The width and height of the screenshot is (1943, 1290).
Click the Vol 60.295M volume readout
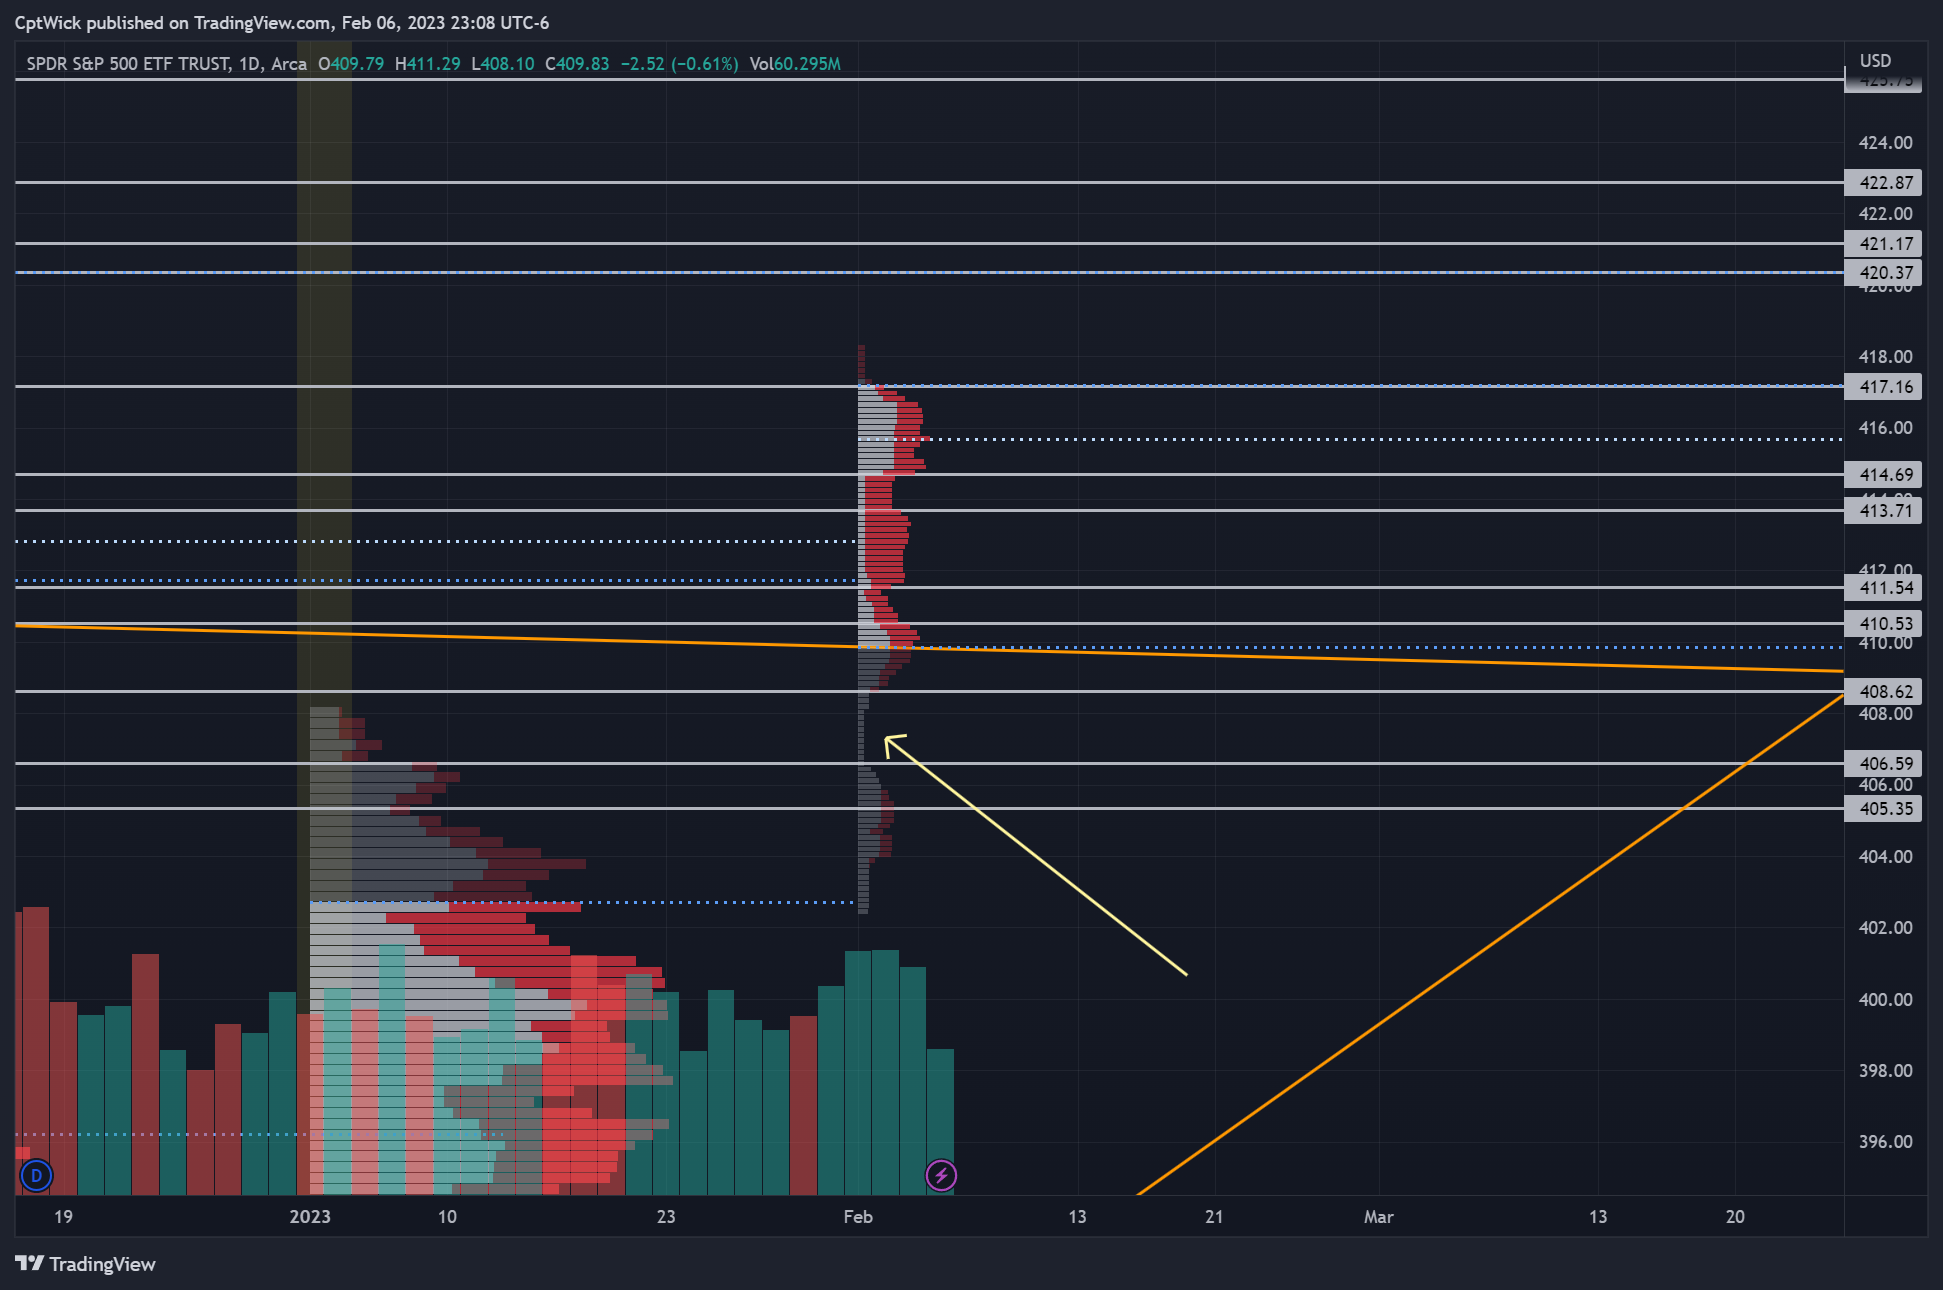[795, 64]
